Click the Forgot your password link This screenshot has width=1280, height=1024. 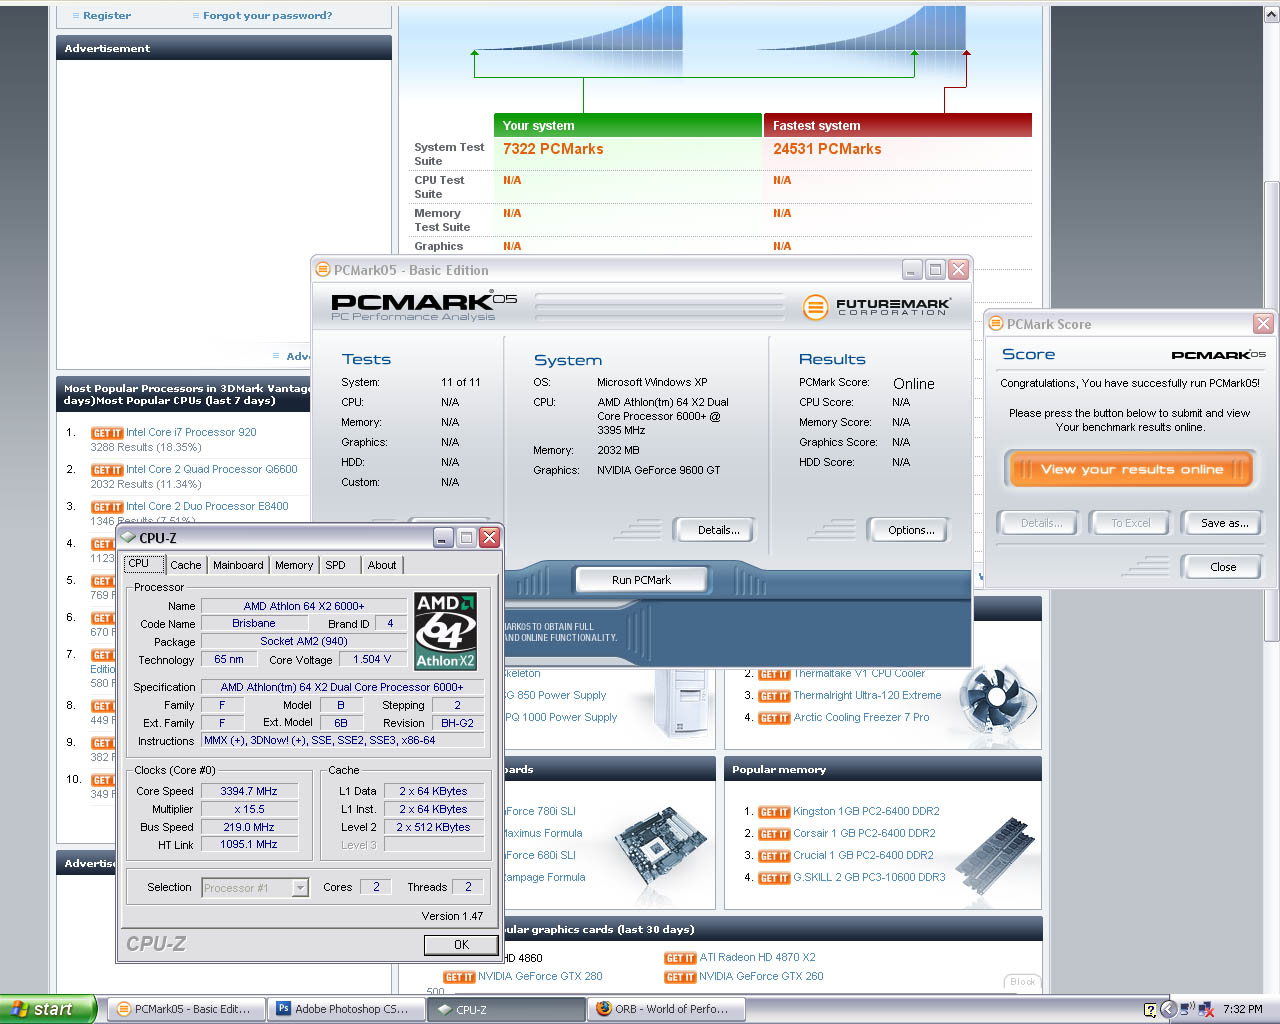pos(268,16)
